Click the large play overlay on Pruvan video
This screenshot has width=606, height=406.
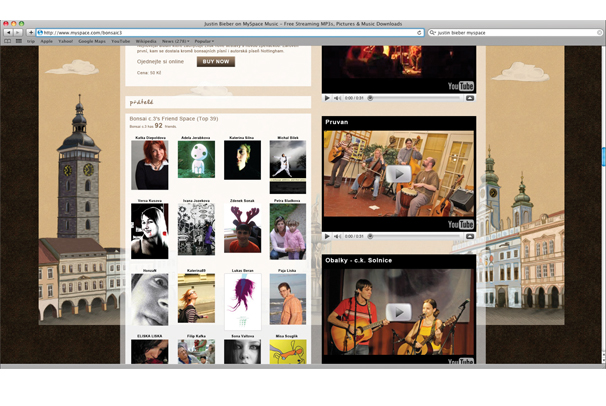point(398,174)
